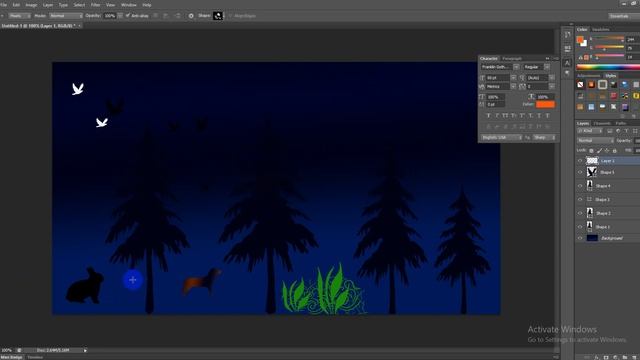Switch to the Character tab
The width and height of the screenshot is (640, 360).
click(489, 58)
